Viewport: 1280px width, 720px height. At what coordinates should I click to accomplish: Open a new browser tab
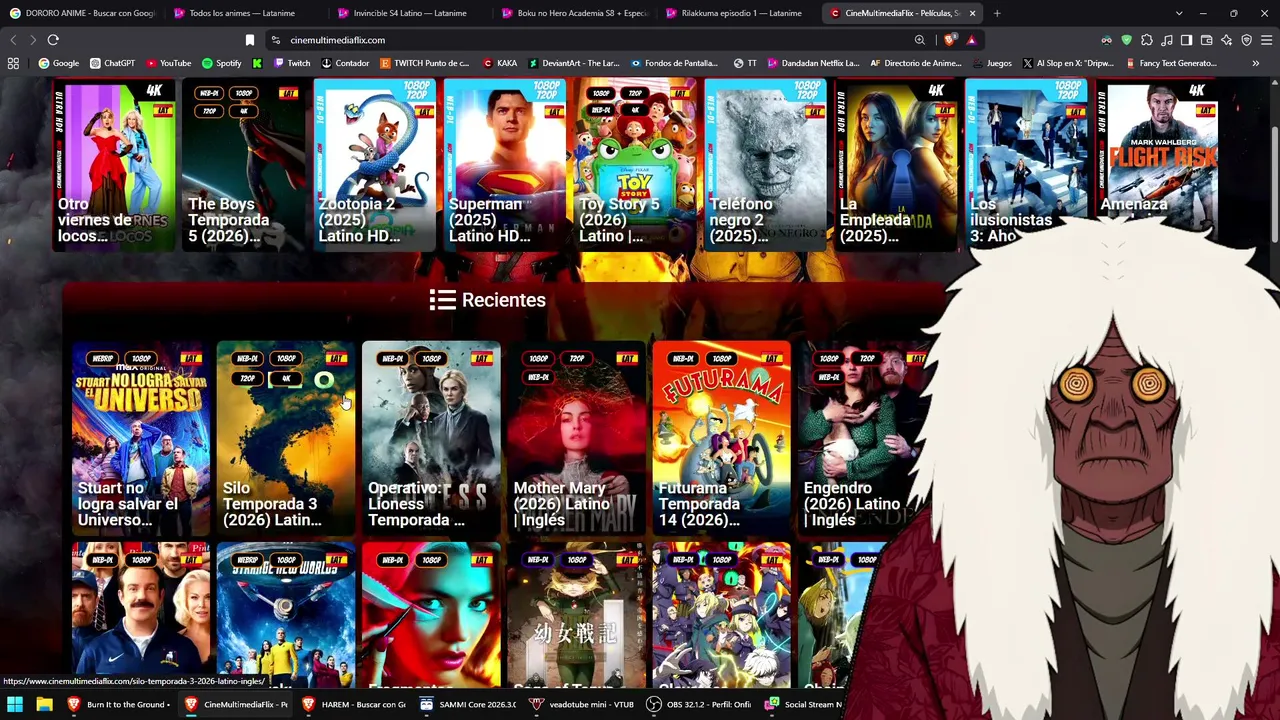pyautogui.click(x=997, y=13)
